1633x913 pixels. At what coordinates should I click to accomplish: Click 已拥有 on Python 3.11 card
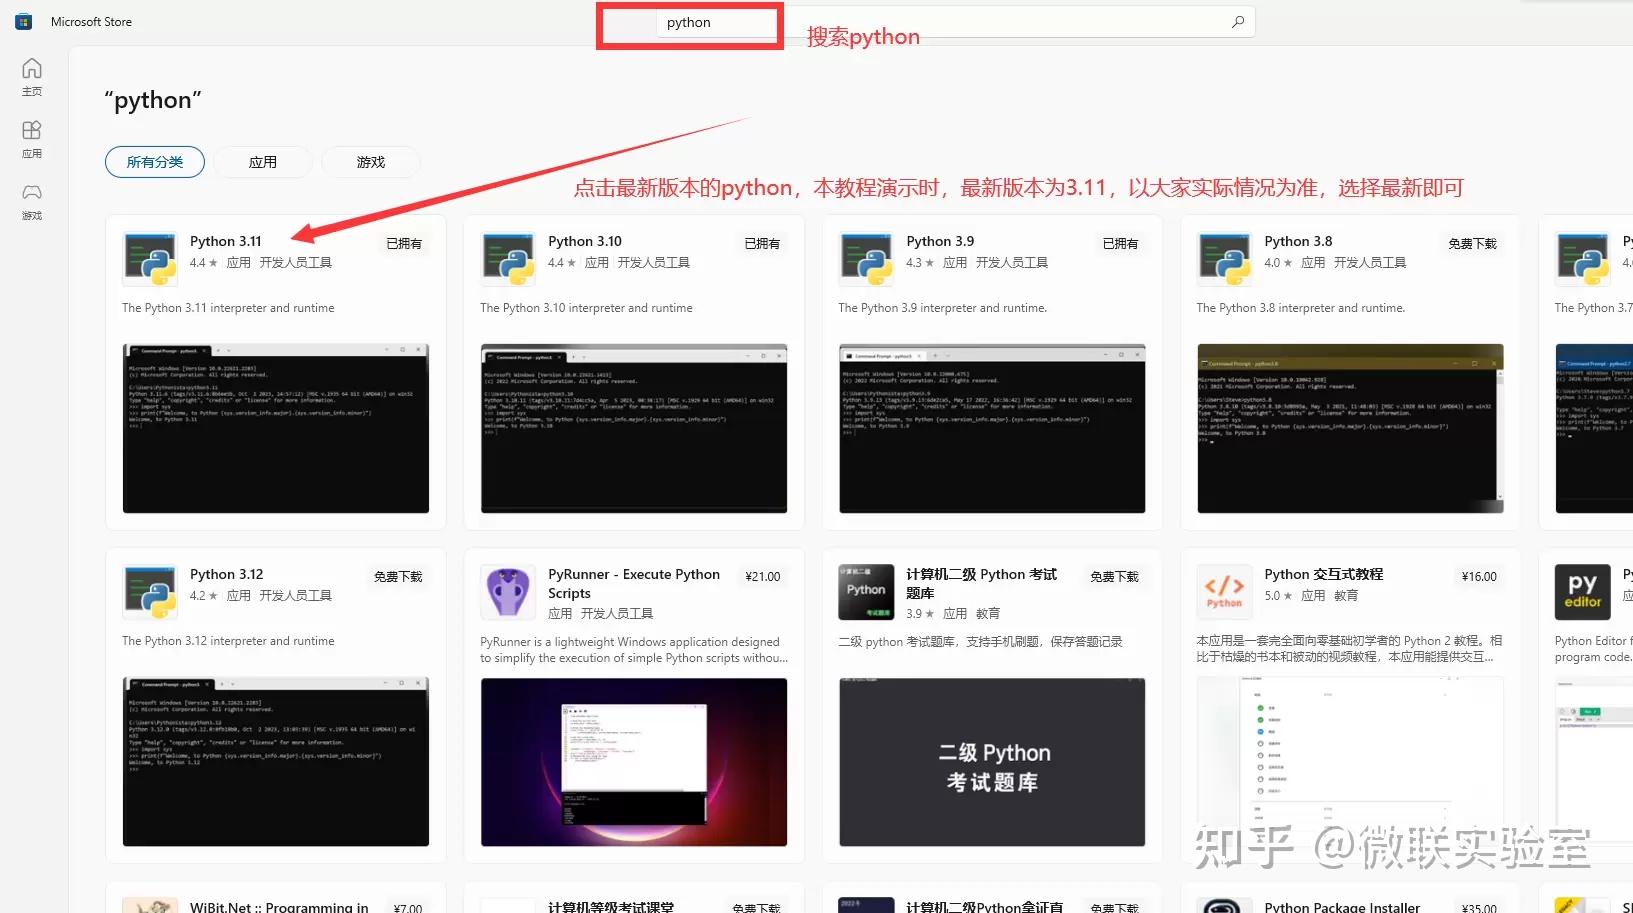coord(404,244)
